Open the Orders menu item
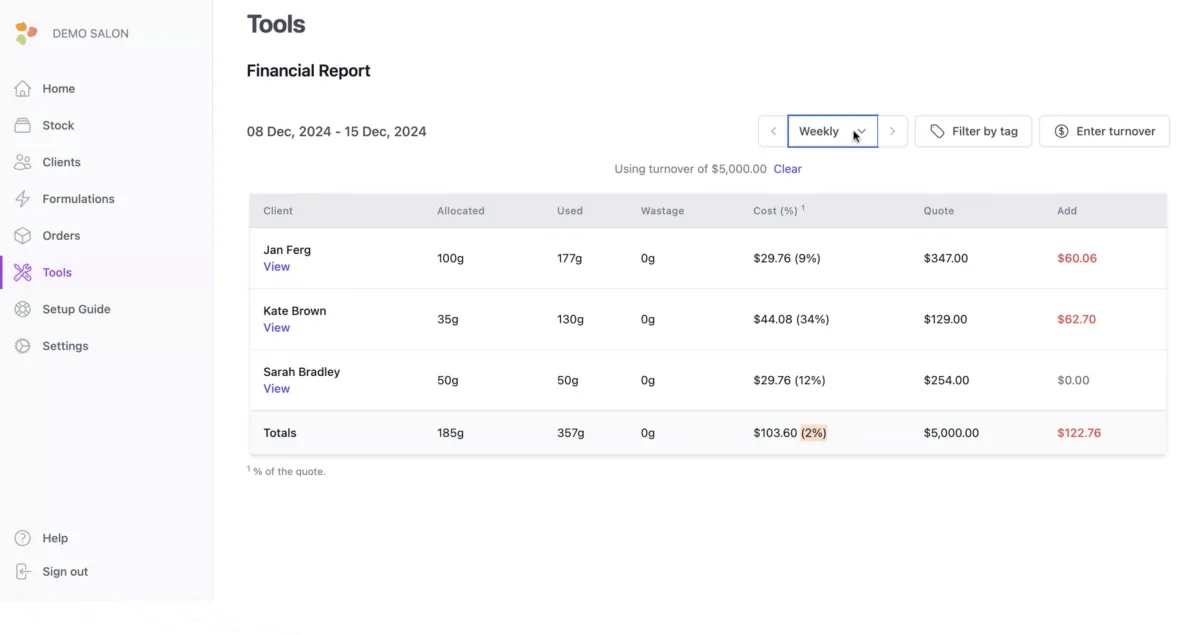1200x635 pixels. [61, 236]
